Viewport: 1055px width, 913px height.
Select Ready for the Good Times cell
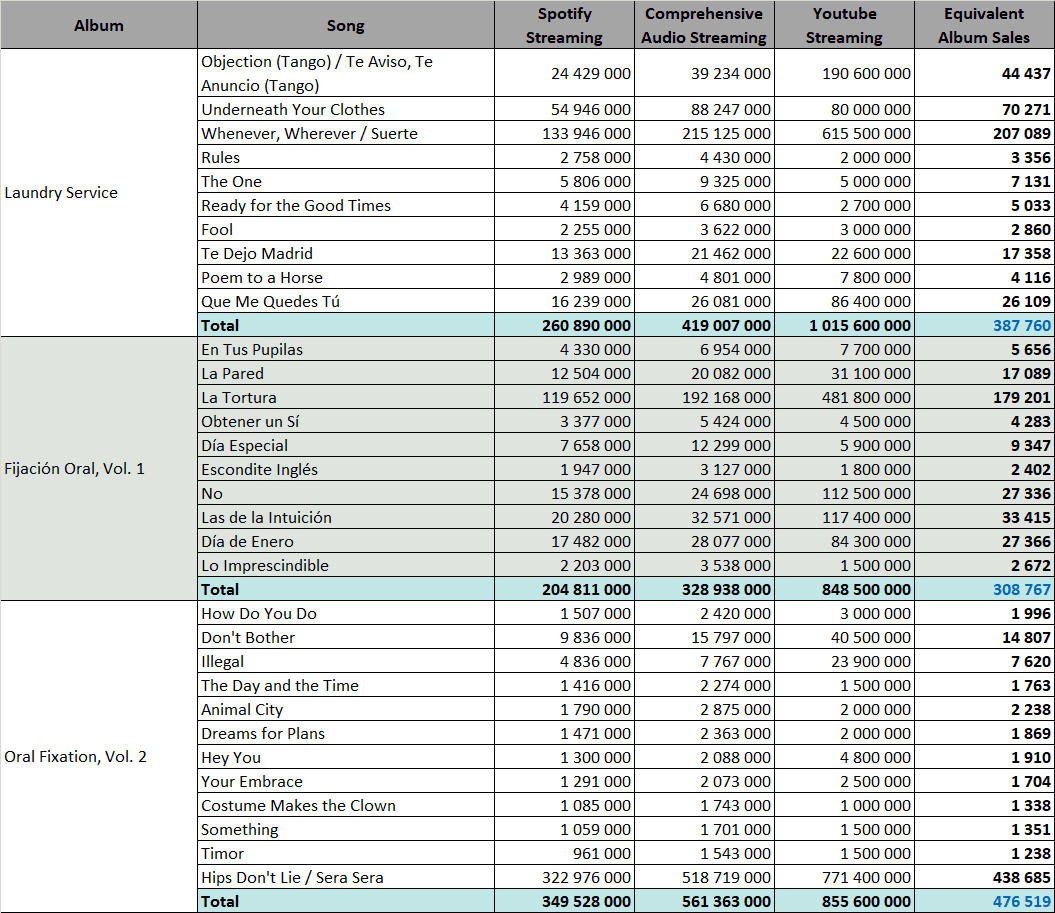point(346,205)
